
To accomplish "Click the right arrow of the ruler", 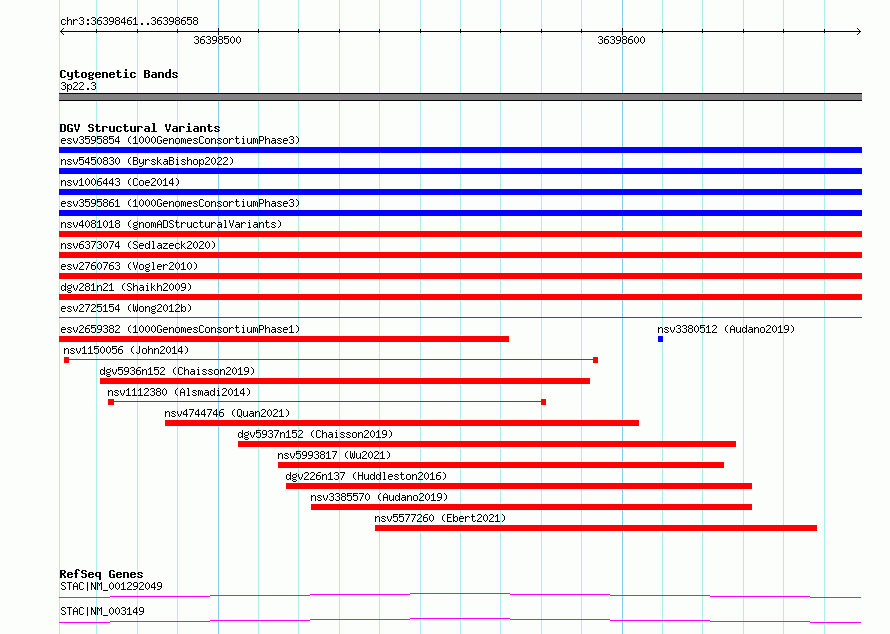I will tap(859, 32).
